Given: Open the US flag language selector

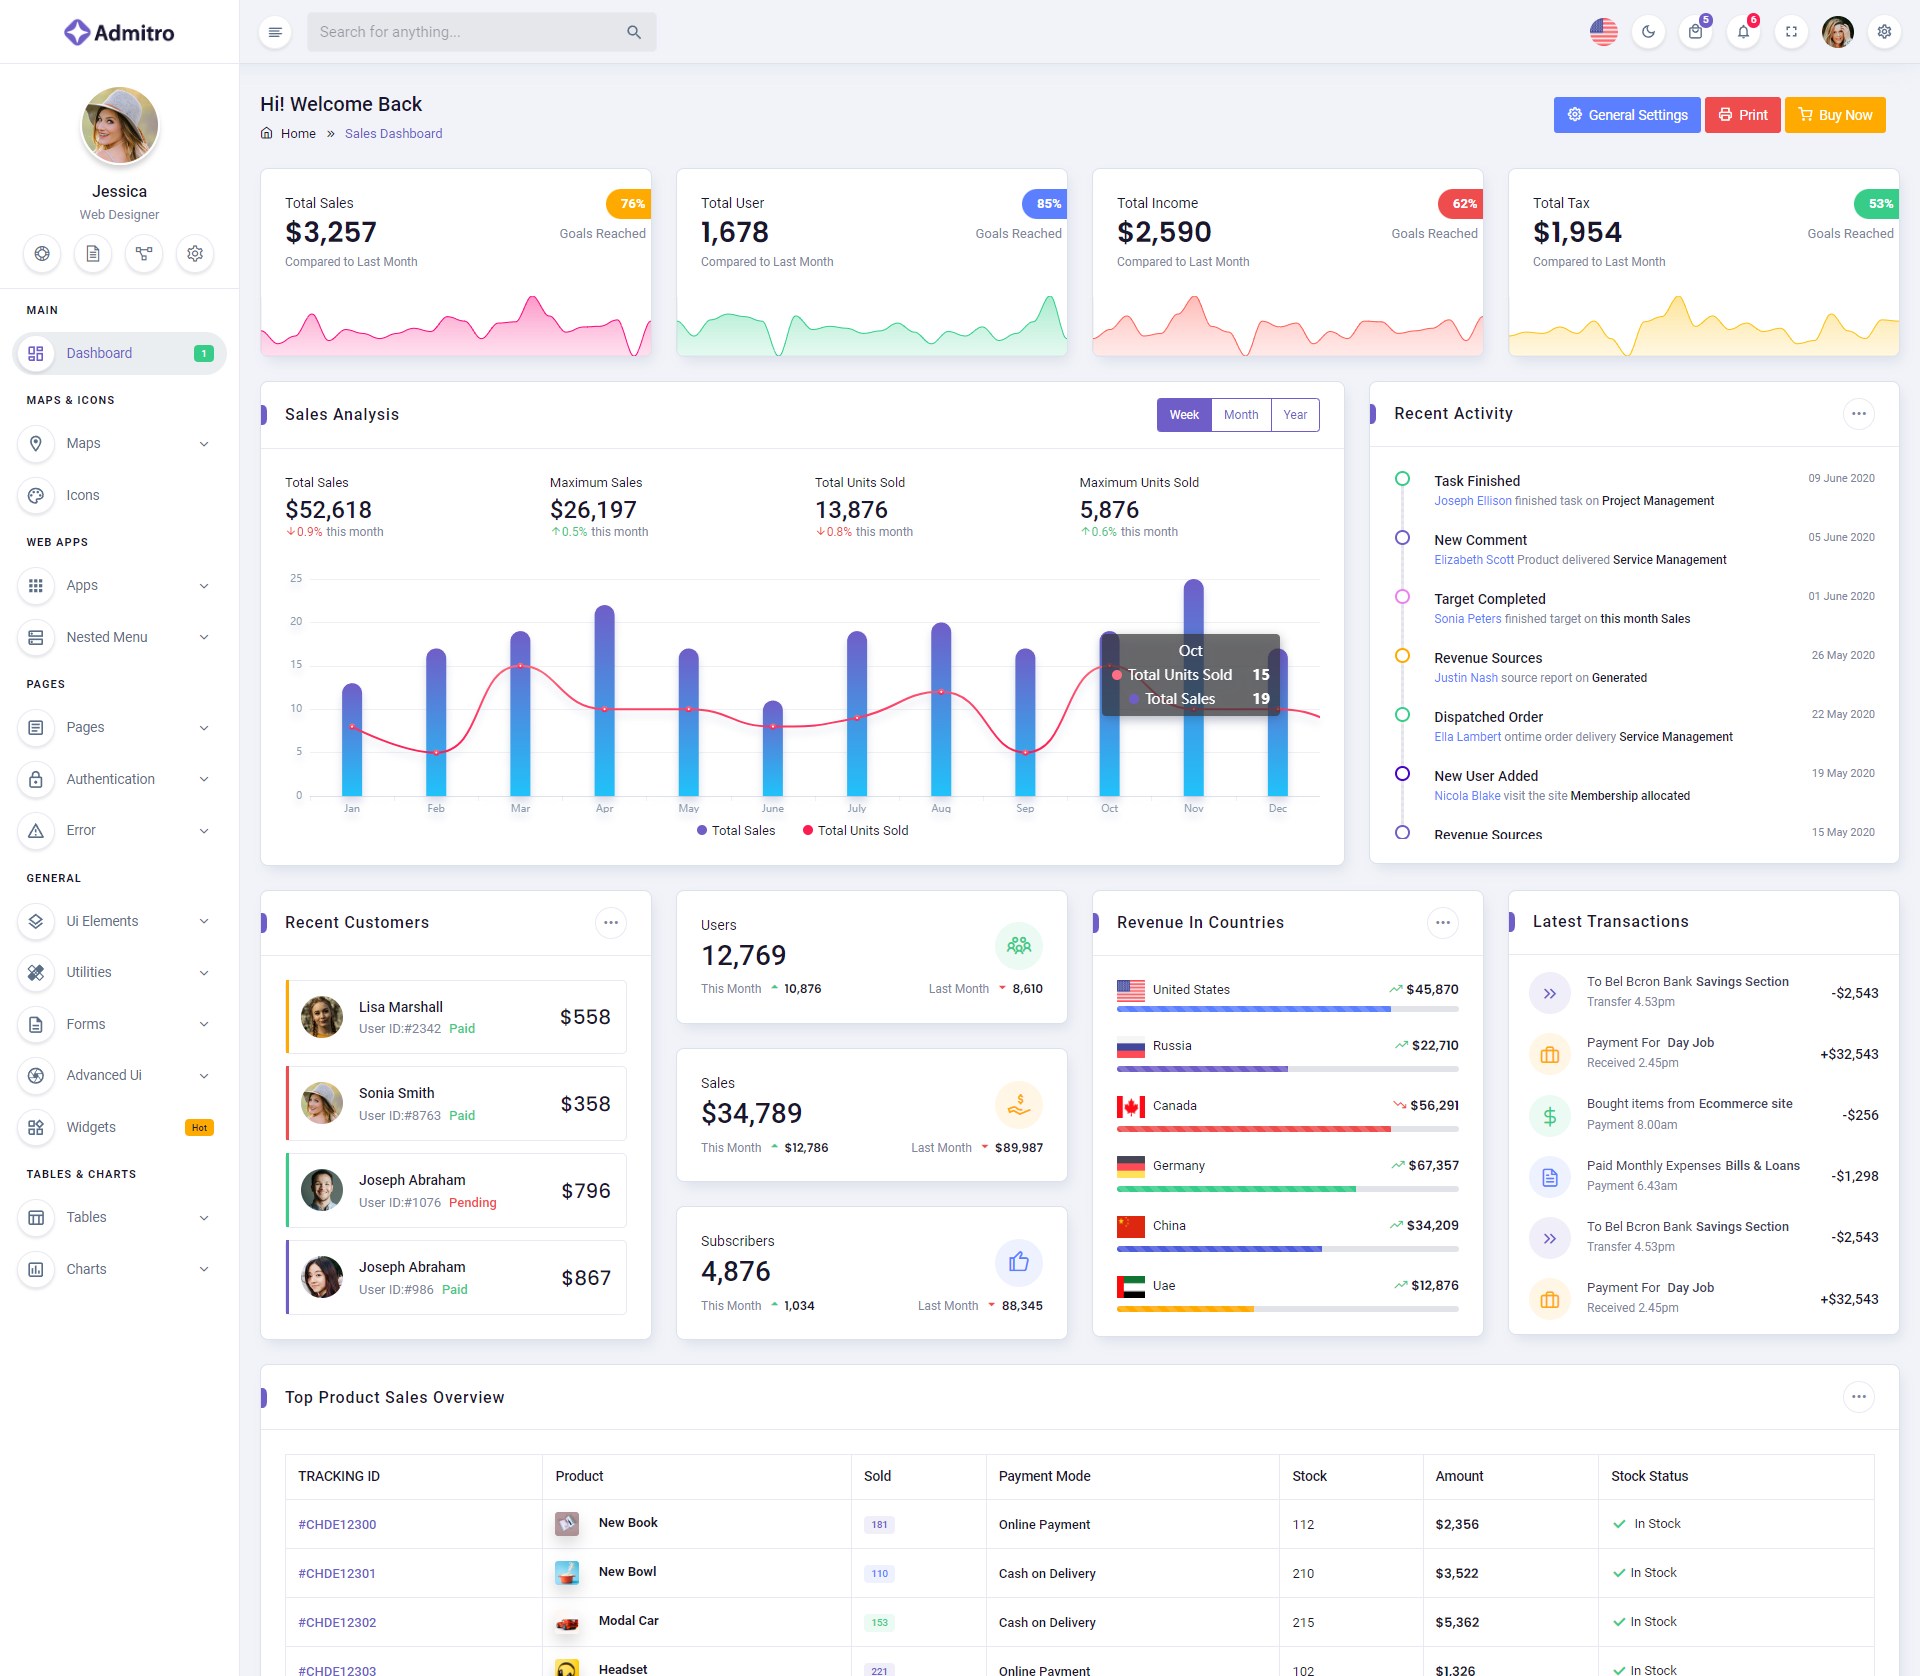Looking at the screenshot, I should coord(1603,32).
